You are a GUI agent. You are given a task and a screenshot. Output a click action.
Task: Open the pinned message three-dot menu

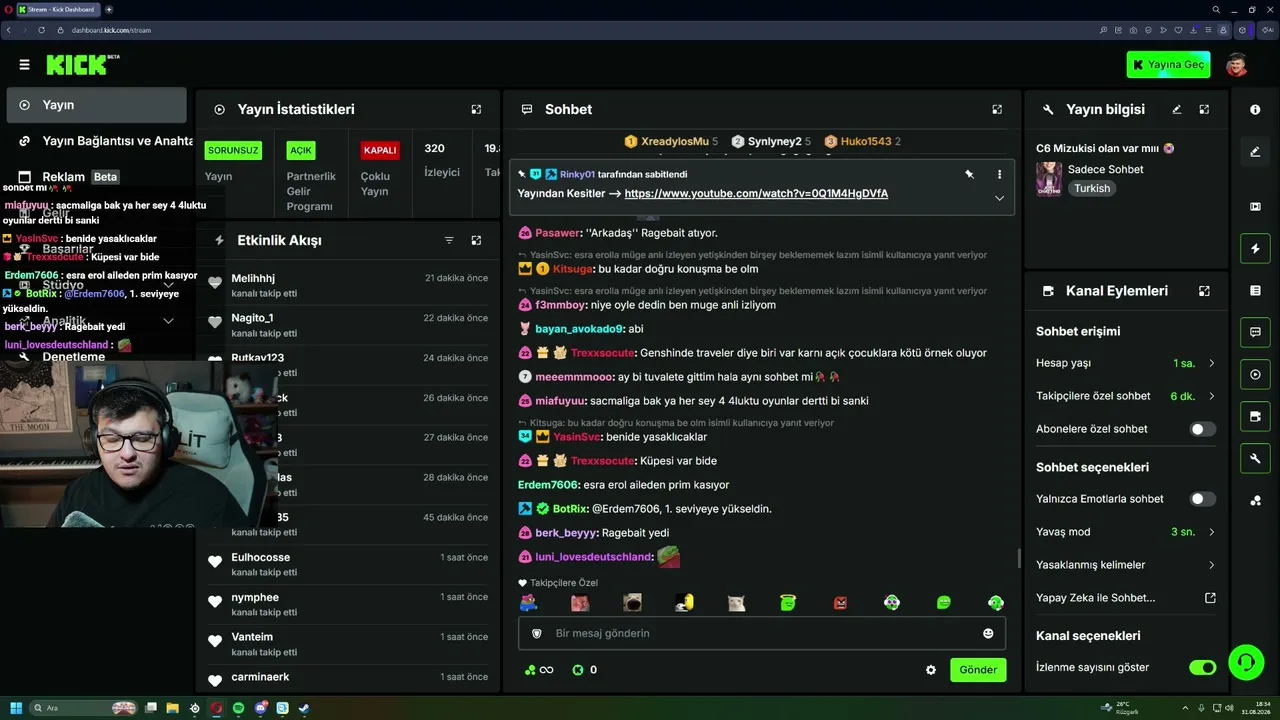click(999, 174)
